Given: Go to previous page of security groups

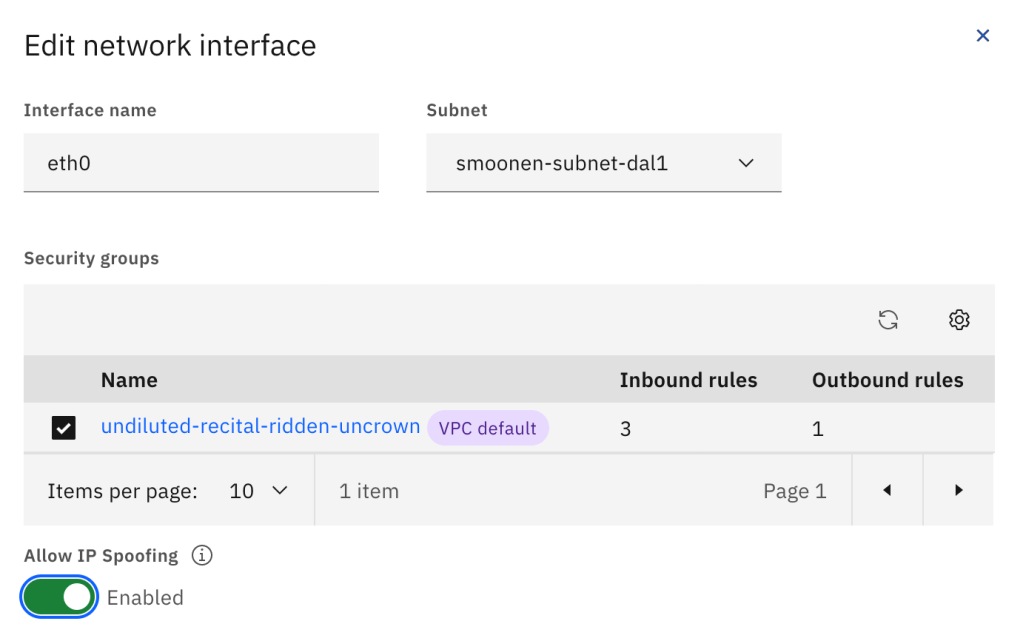Looking at the screenshot, I should pyautogui.click(x=887, y=490).
